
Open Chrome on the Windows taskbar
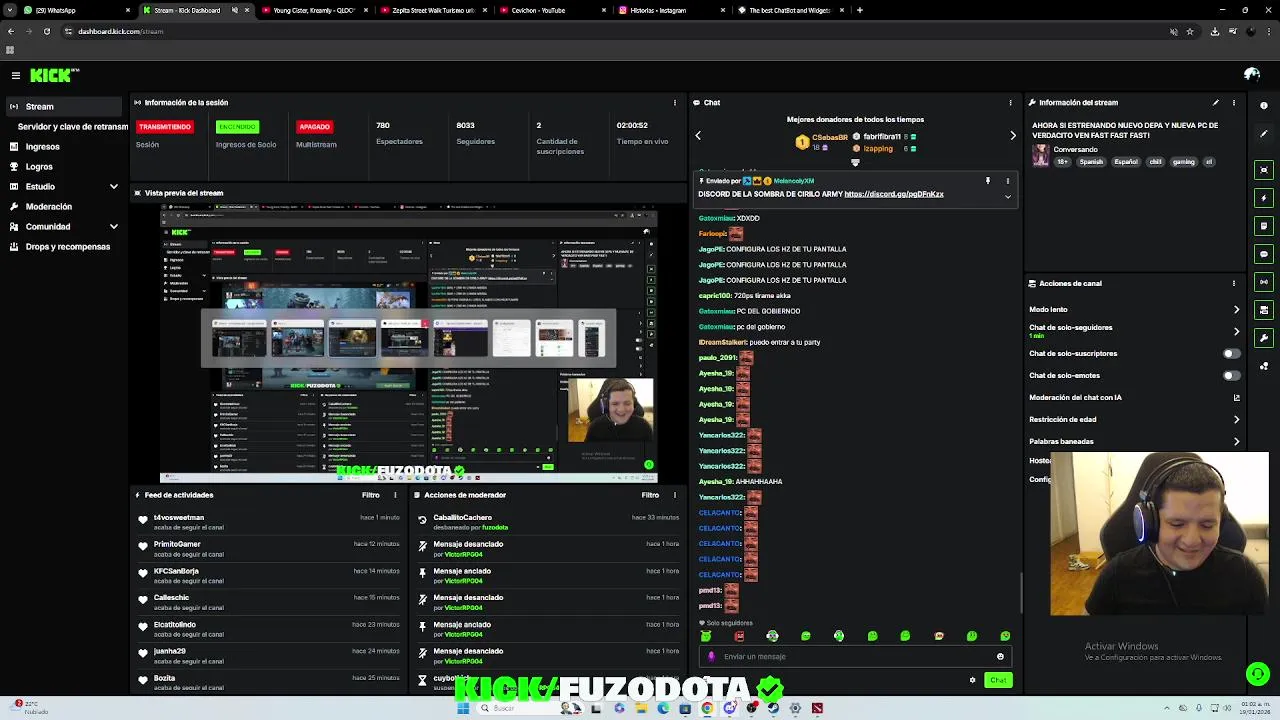(707, 708)
